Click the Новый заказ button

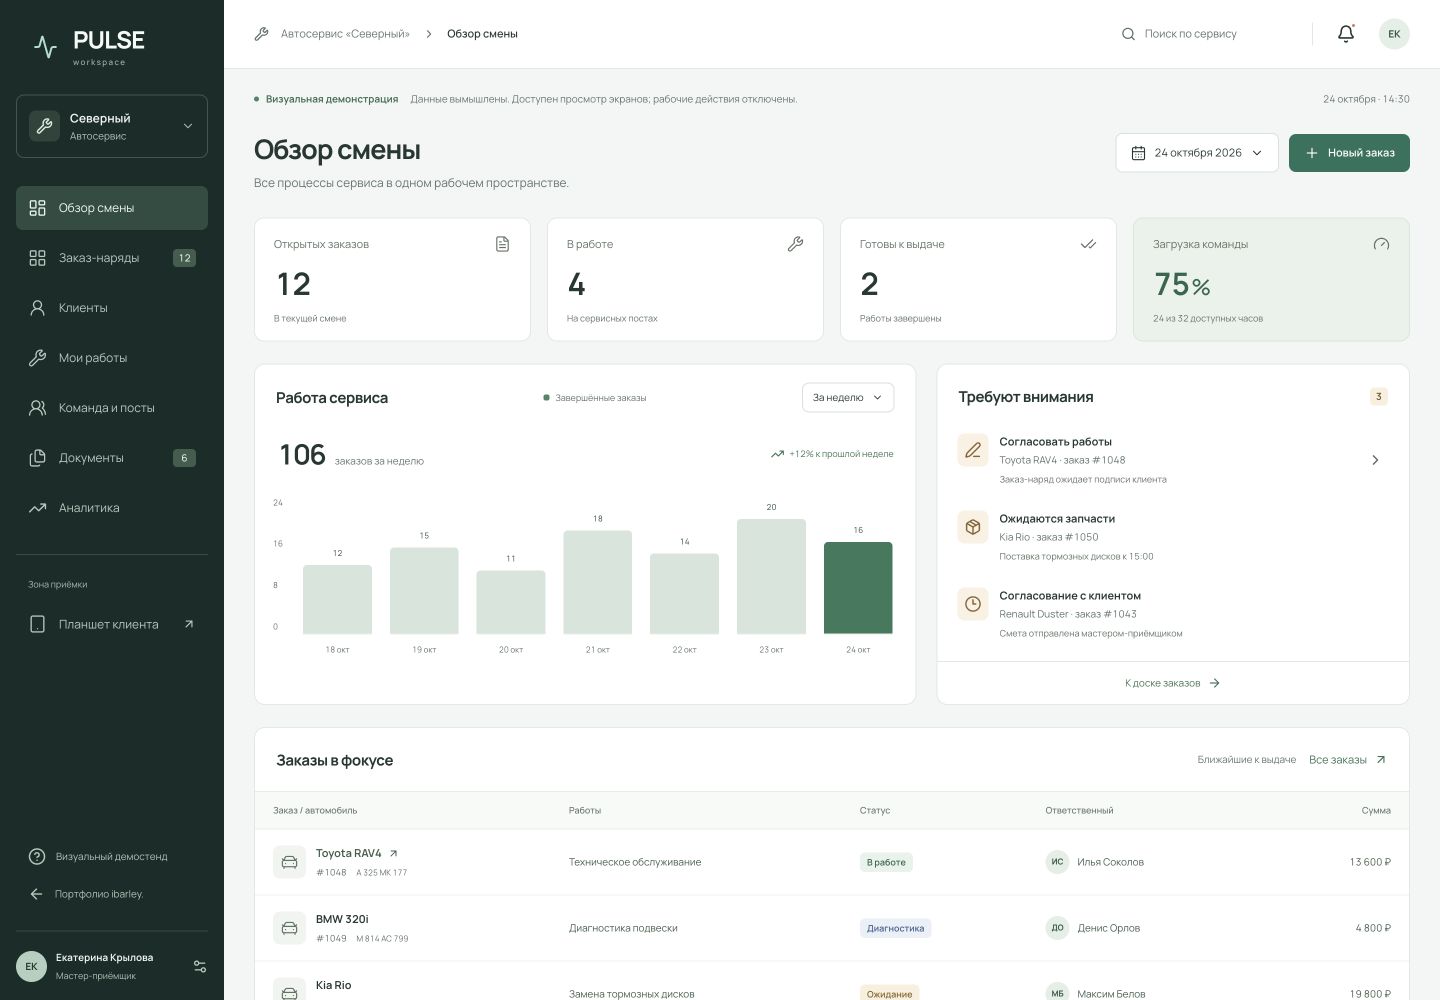click(x=1349, y=153)
